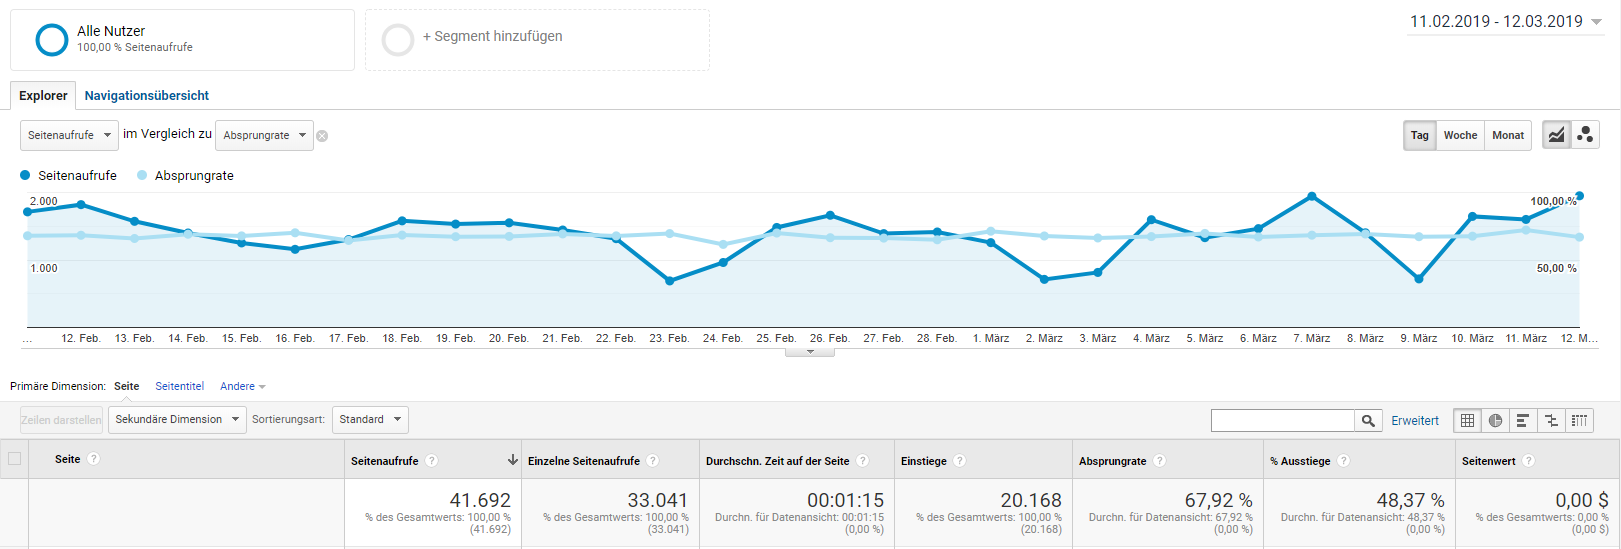Select the motion chart icon

[x=1585, y=135]
